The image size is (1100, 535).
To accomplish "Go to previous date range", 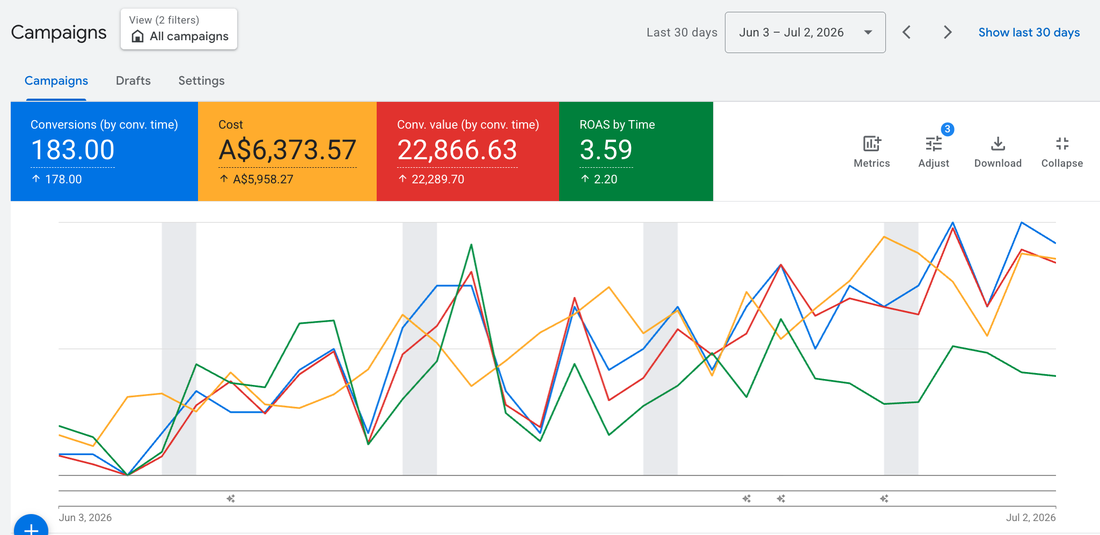I will [906, 32].
